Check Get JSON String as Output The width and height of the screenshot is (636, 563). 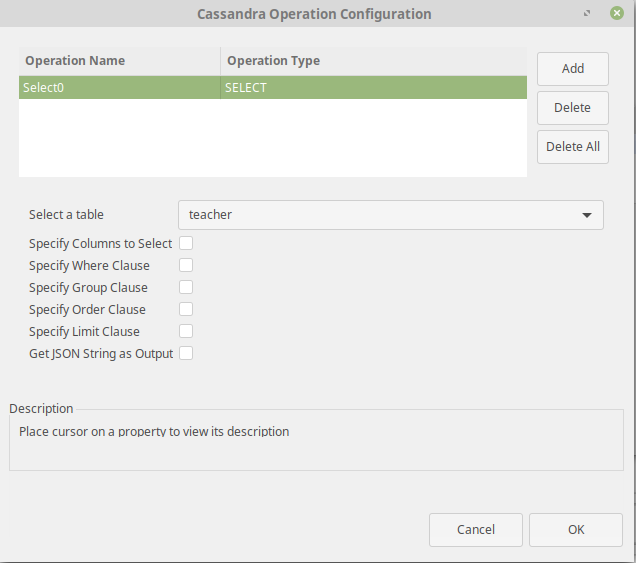point(186,353)
